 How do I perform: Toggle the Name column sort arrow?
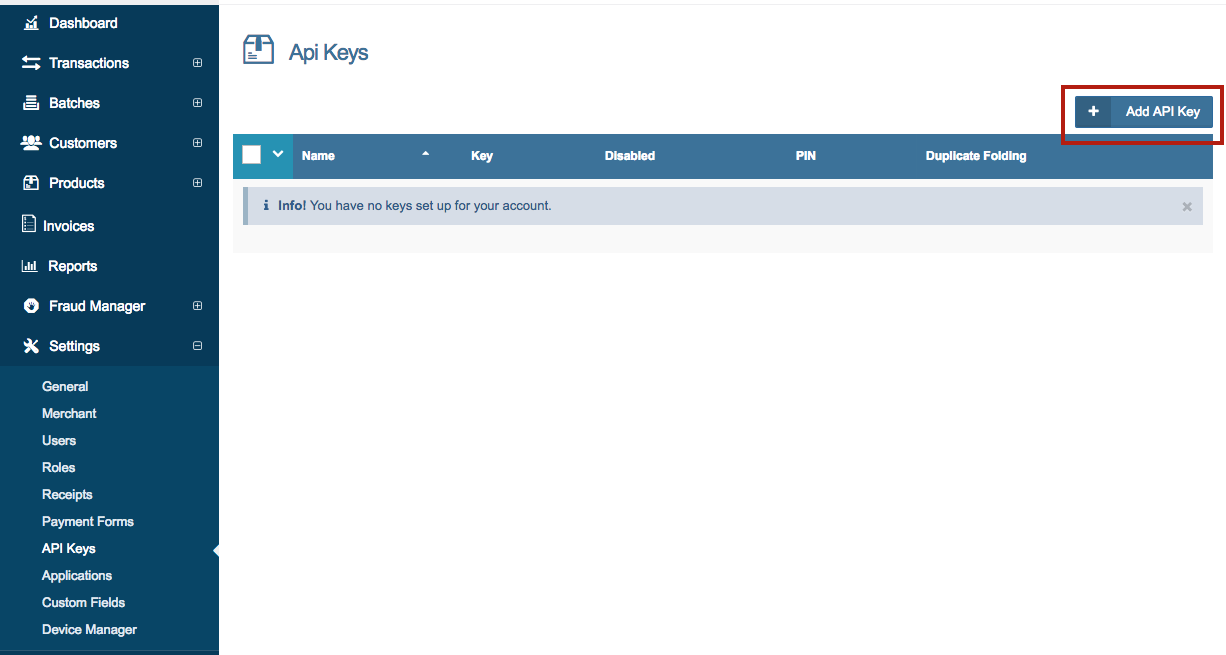pos(425,155)
